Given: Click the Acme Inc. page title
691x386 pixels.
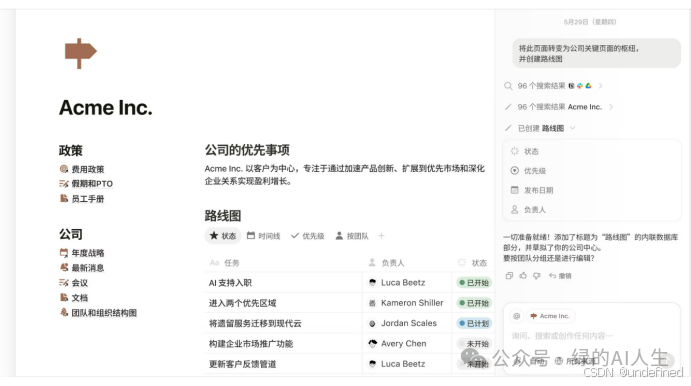Looking at the screenshot, I should [106, 108].
